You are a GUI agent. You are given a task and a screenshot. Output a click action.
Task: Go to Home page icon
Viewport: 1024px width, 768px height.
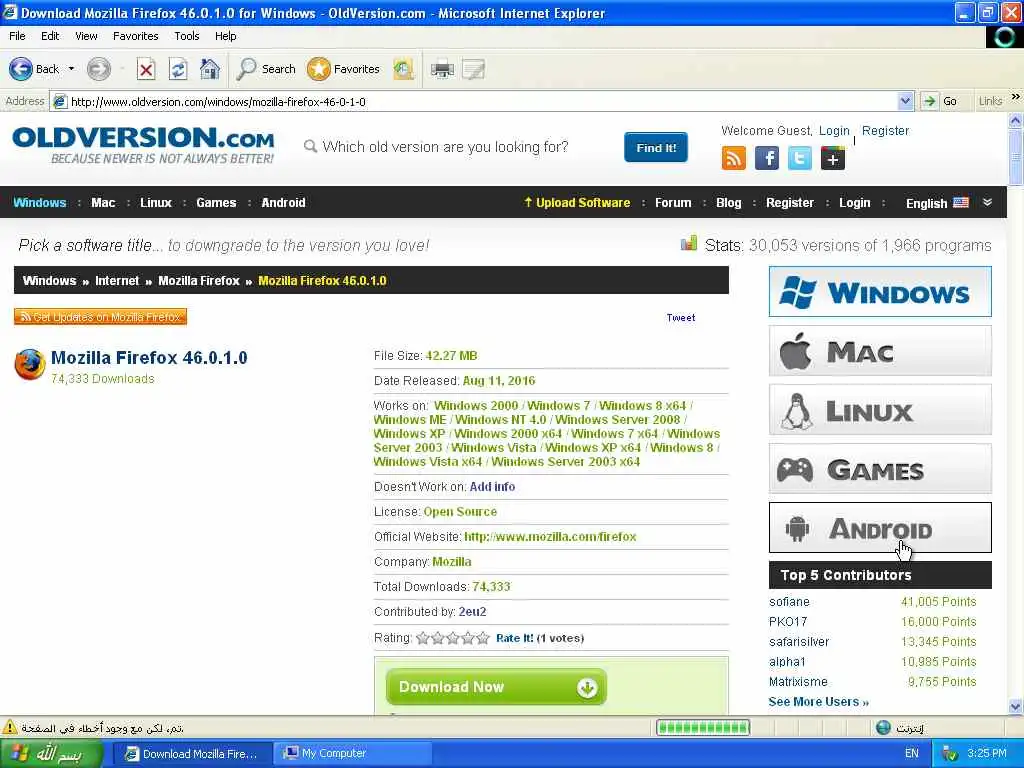(x=210, y=69)
